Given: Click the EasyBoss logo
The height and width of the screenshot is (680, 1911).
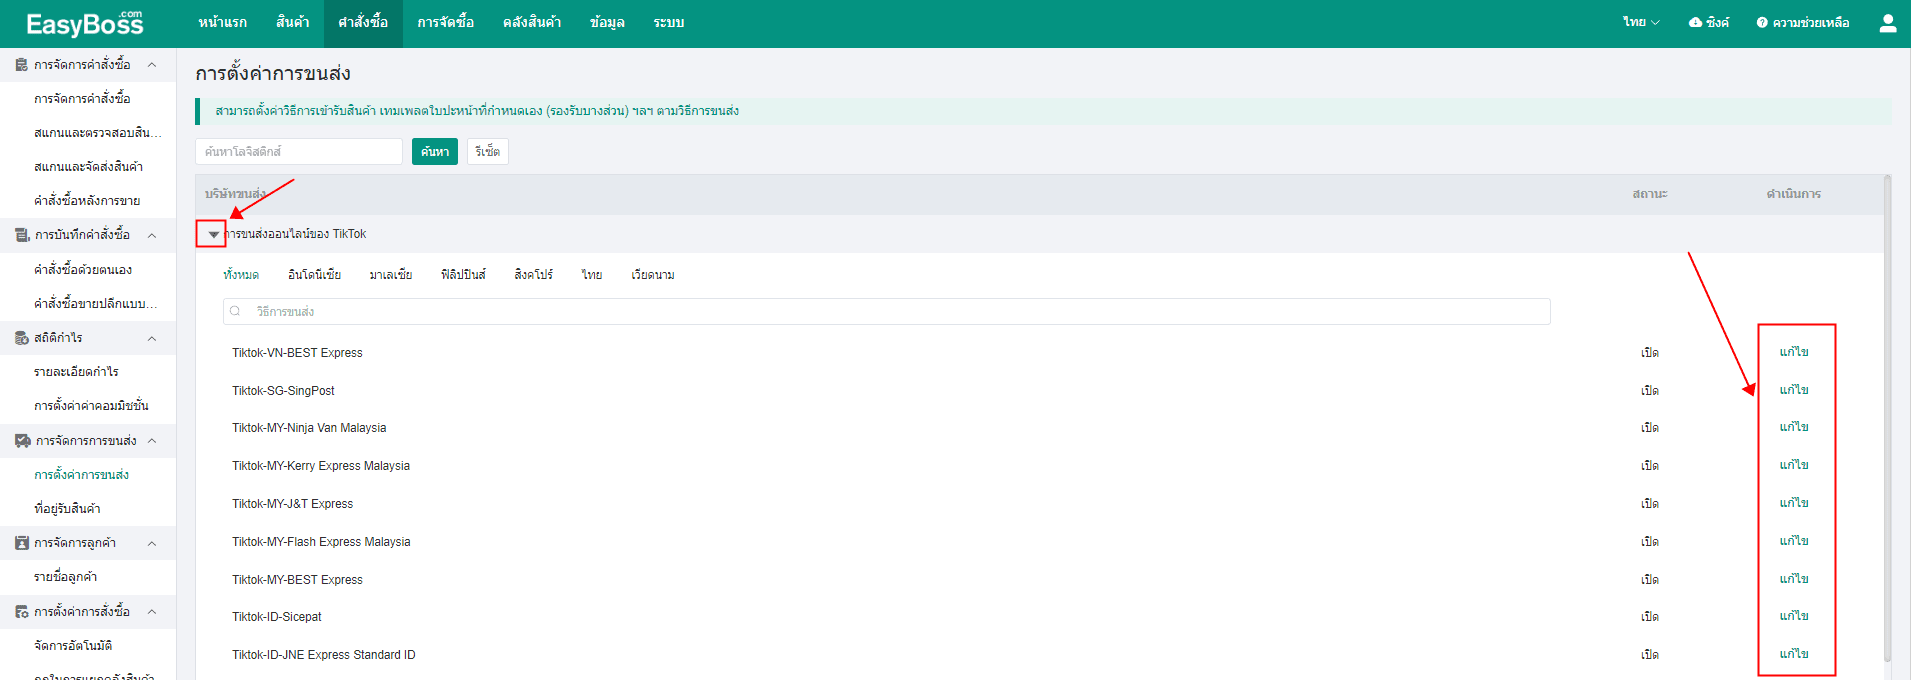Looking at the screenshot, I should [85, 23].
